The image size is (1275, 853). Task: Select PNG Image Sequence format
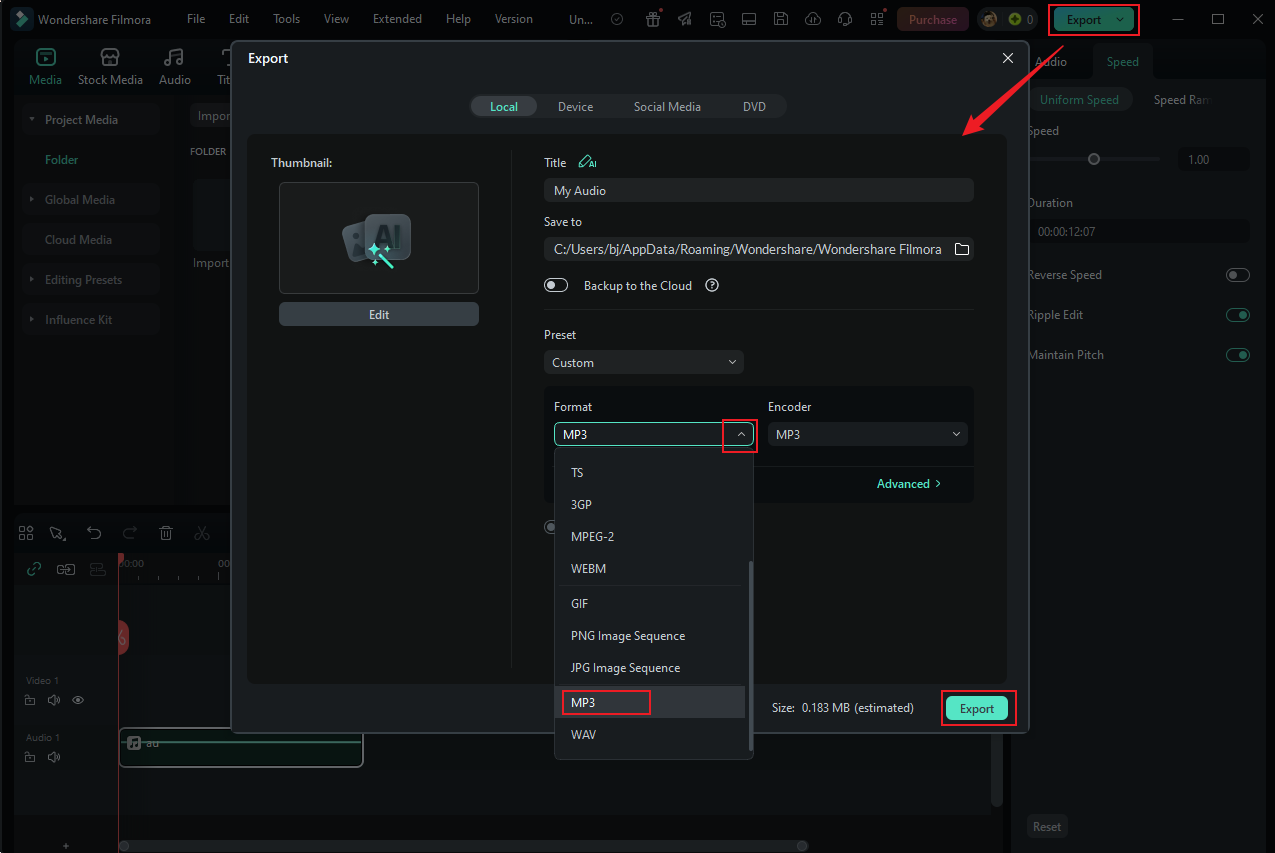click(650, 636)
